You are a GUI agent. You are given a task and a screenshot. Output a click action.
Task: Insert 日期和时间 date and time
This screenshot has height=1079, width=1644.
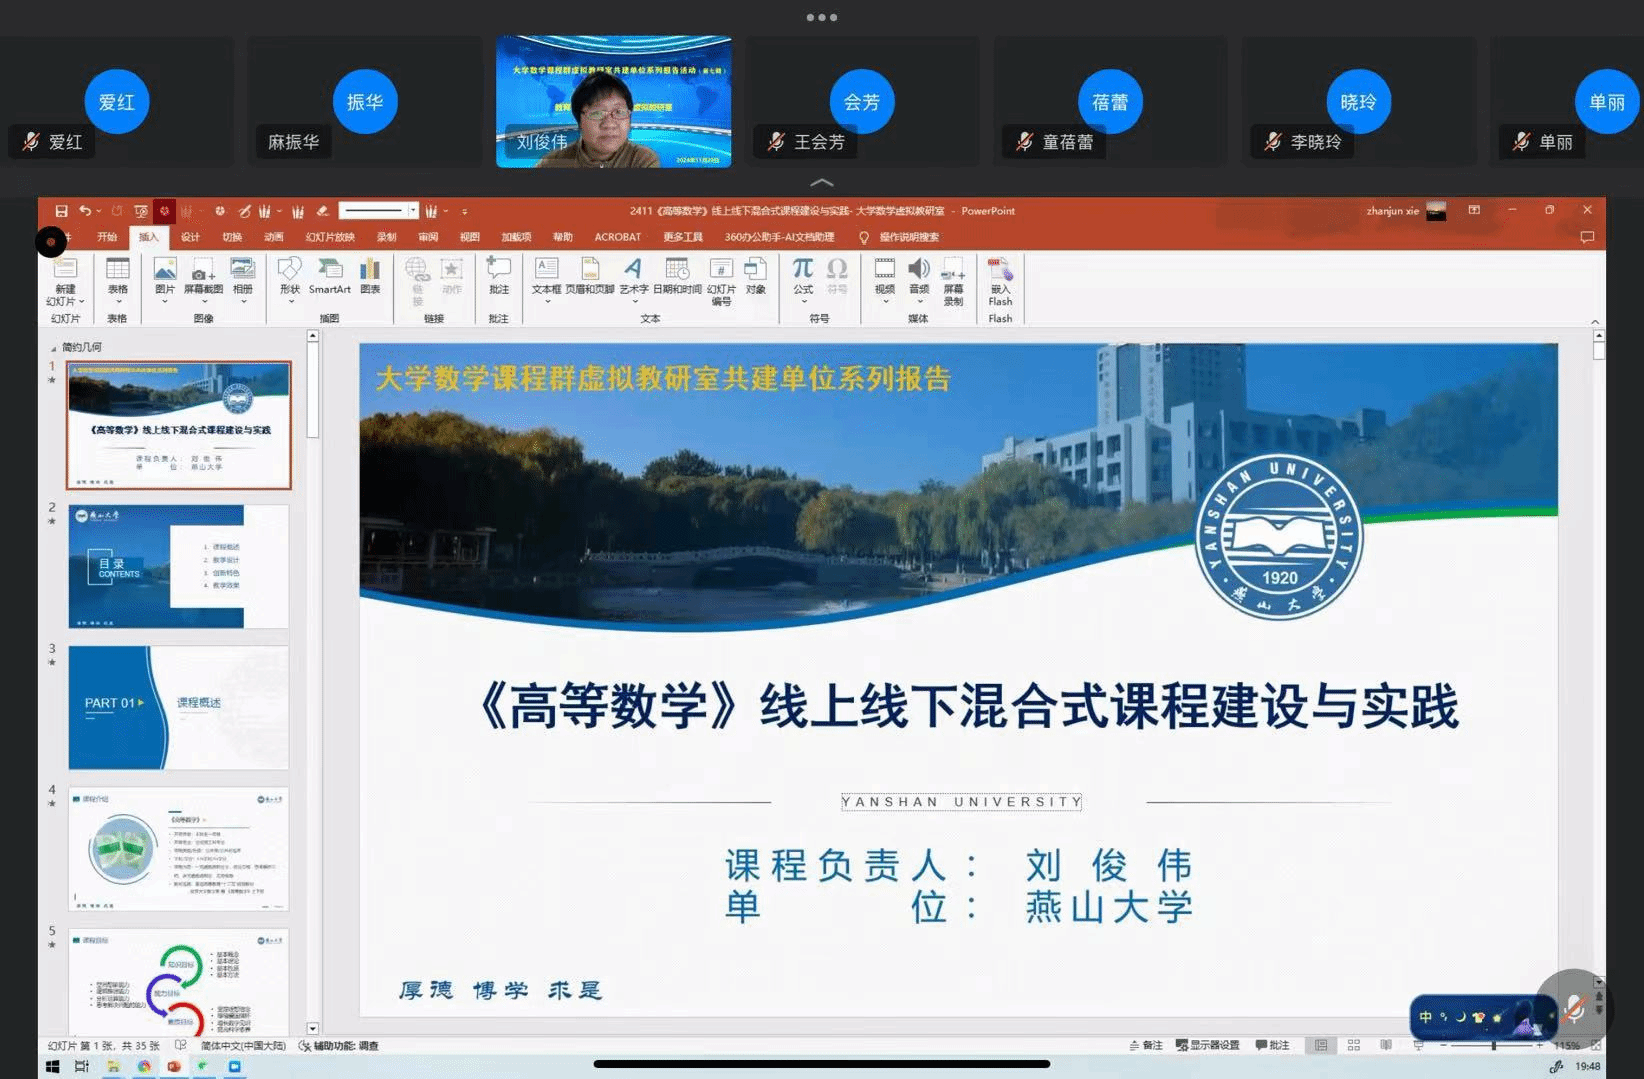coord(677,276)
